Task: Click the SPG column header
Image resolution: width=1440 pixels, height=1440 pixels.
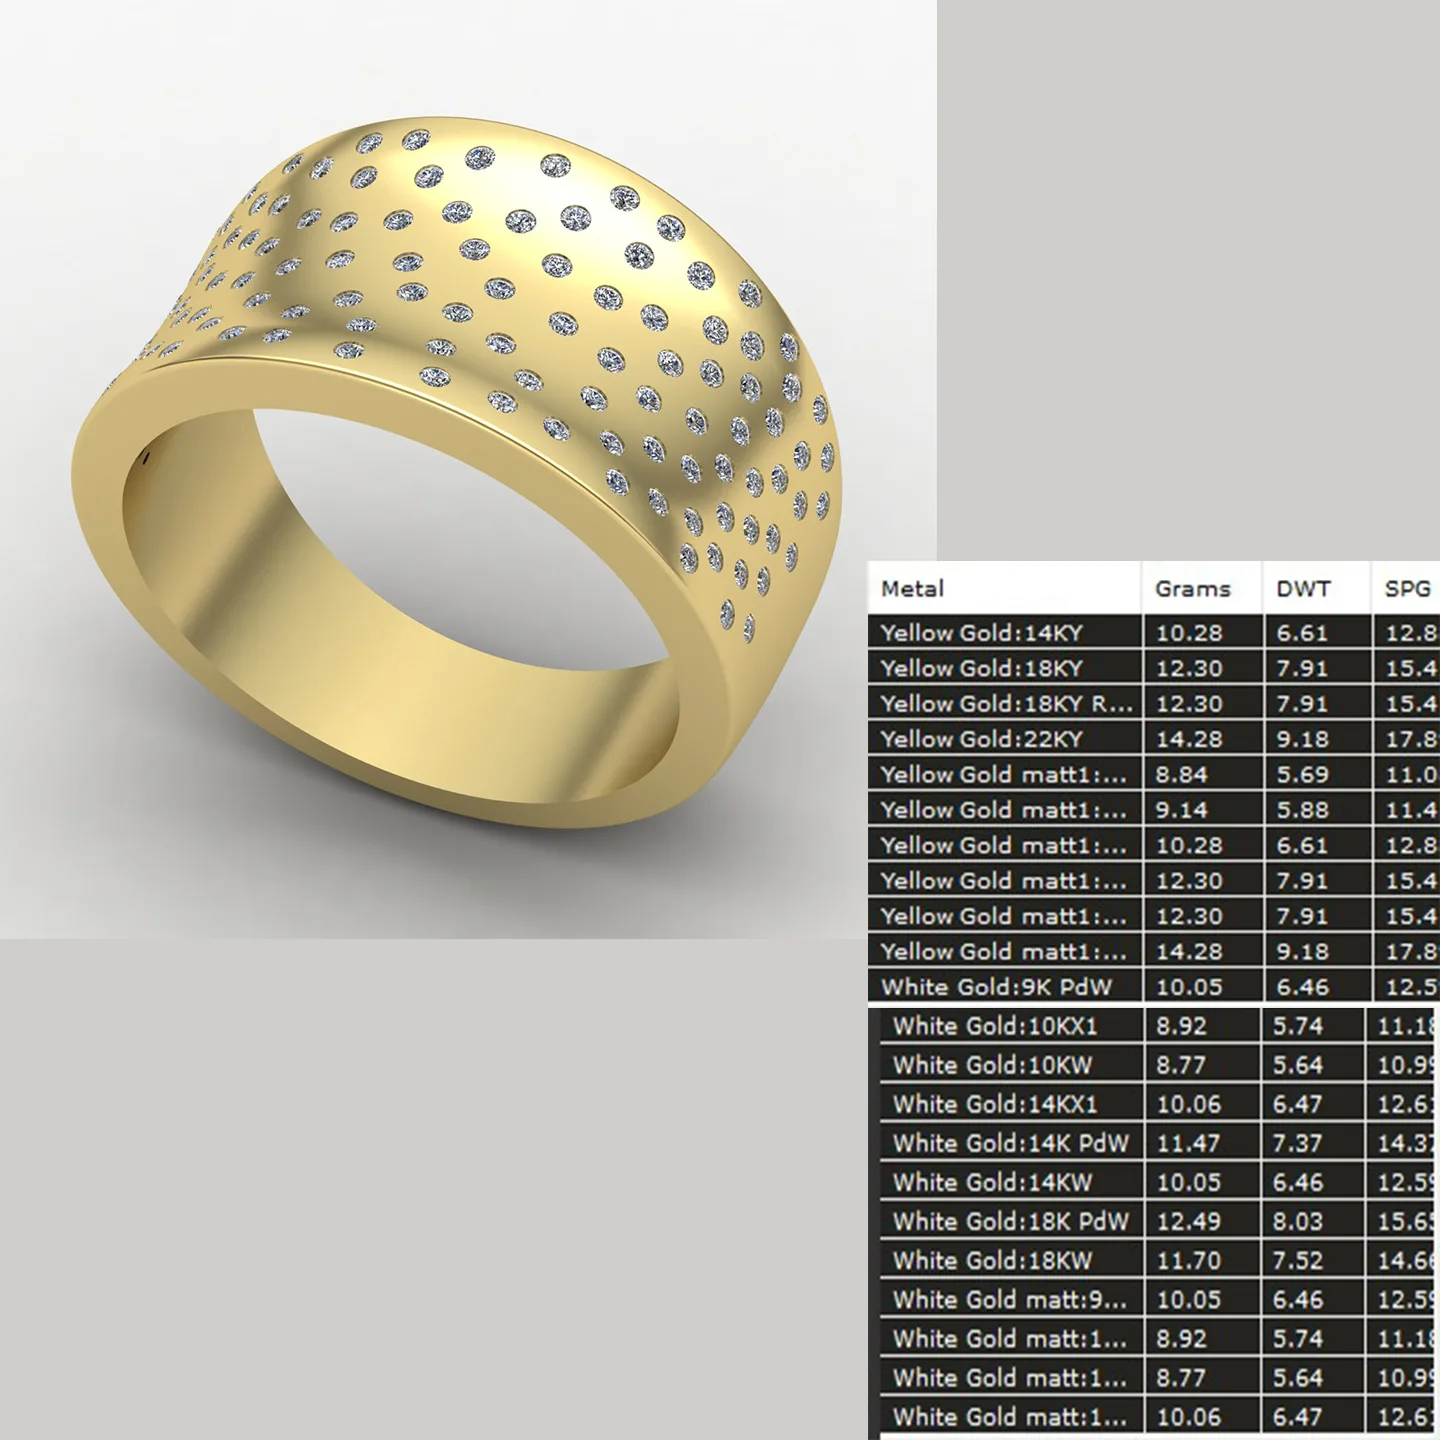Action: tap(1407, 589)
